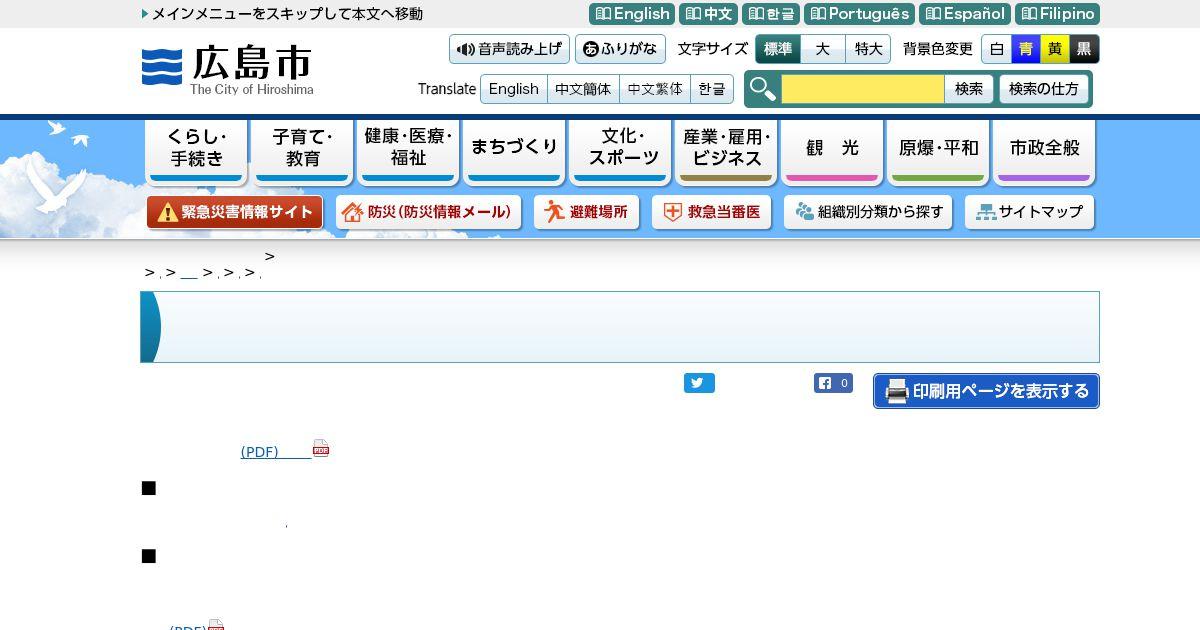
Task: Open the Filipino language guide
Action: pyautogui.click(x=1057, y=14)
